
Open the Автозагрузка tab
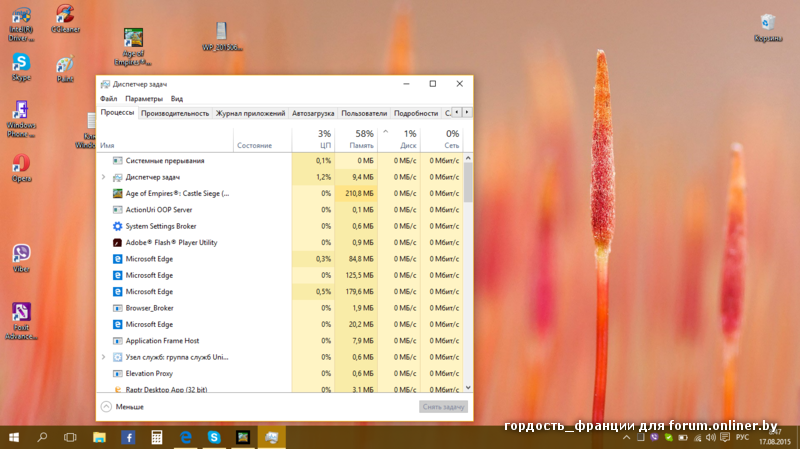(314, 114)
